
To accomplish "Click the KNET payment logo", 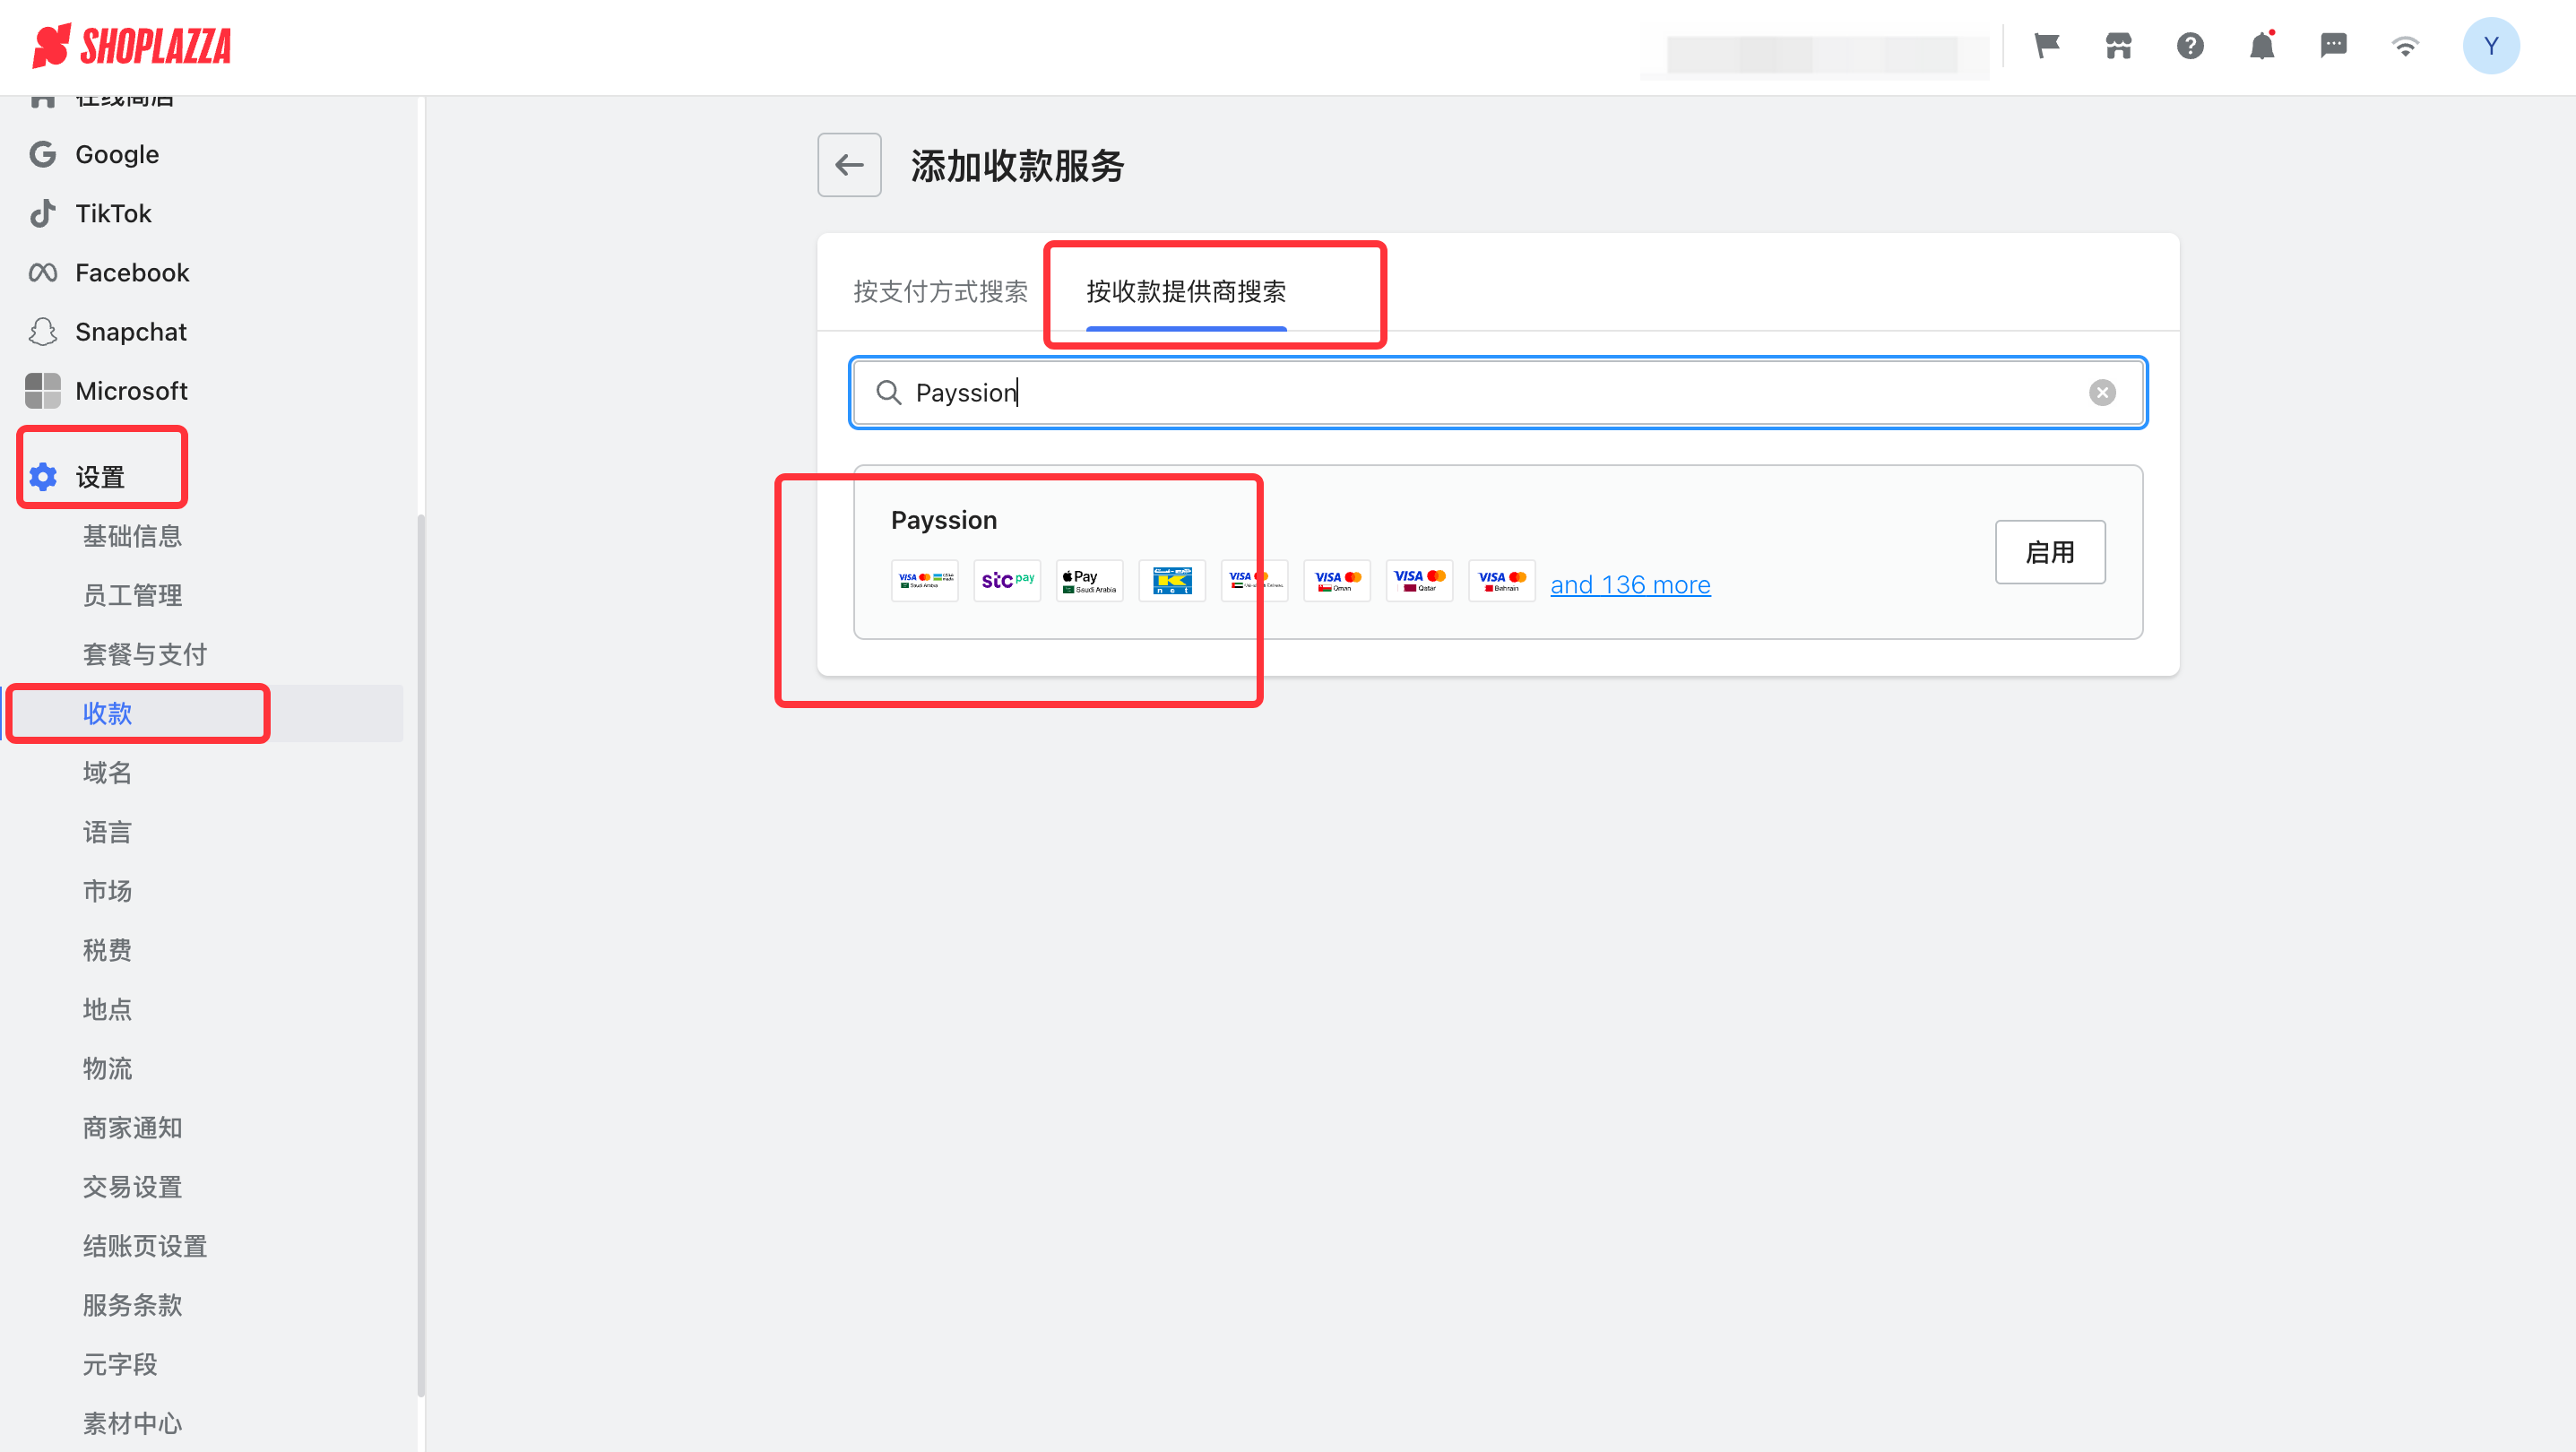I will point(1172,580).
